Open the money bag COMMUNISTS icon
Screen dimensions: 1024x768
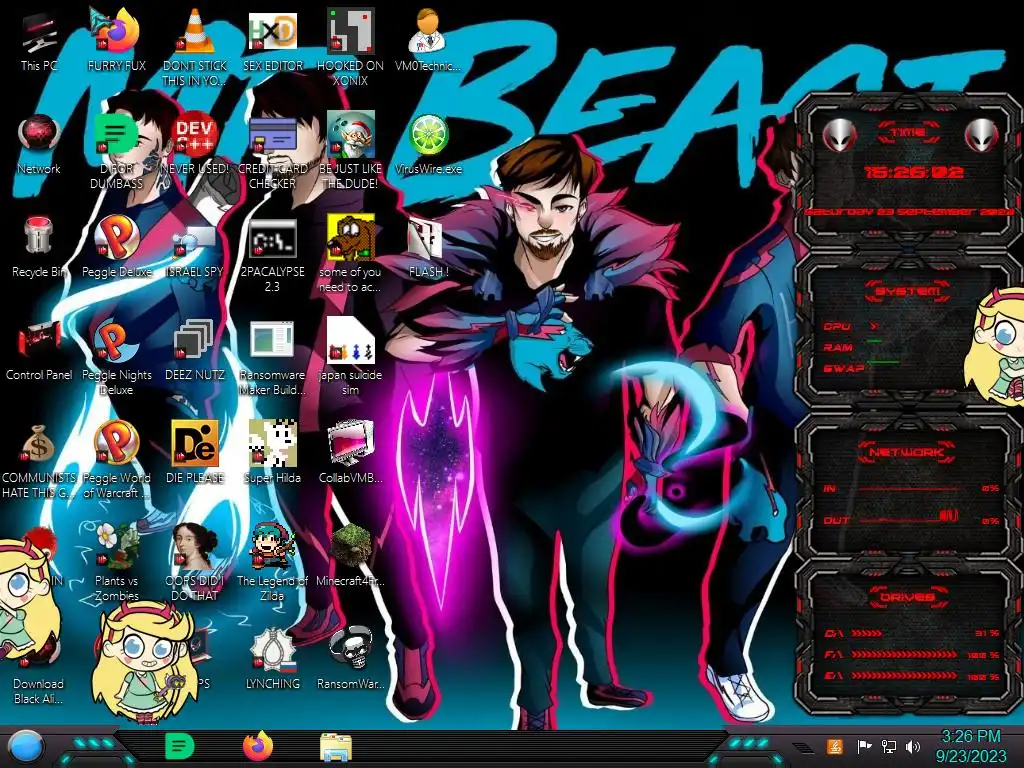click(39, 461)
